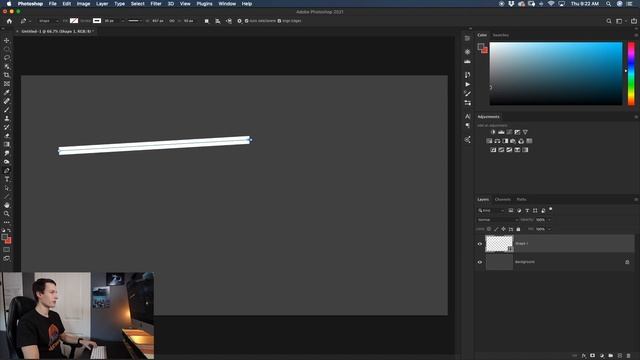Open the Edit Toolbar three-dots icon
Image resolution: width=640 pixels, height=360 pixels.
tap(7, 222)
